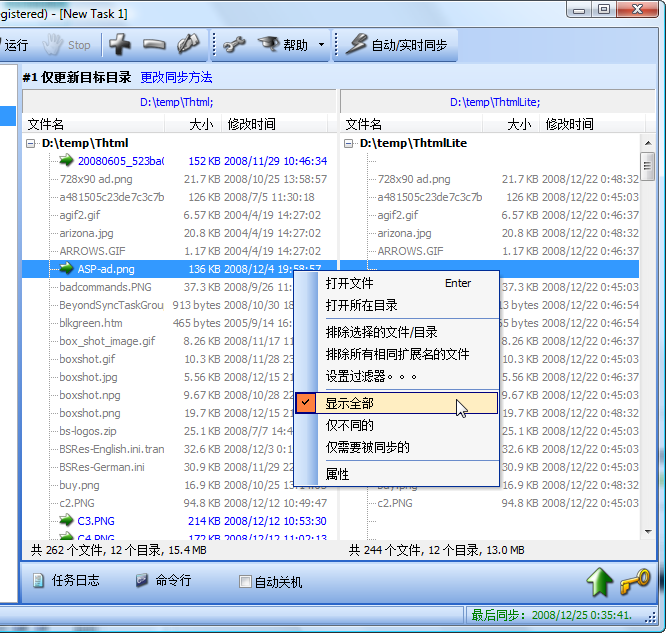This screenshot has height=633, width=666.
Task: Open 任务日志 panel
Action: point(66,580)
